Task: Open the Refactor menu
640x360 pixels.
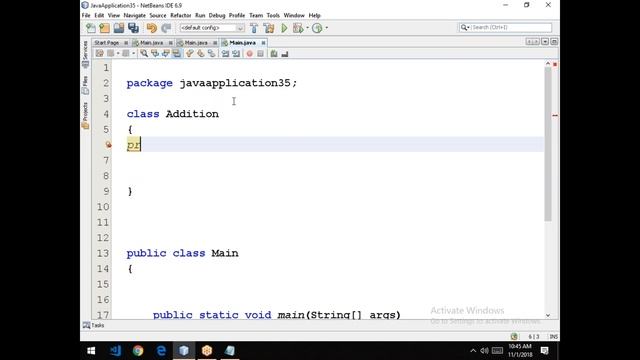Action: (x=181, y=16)
